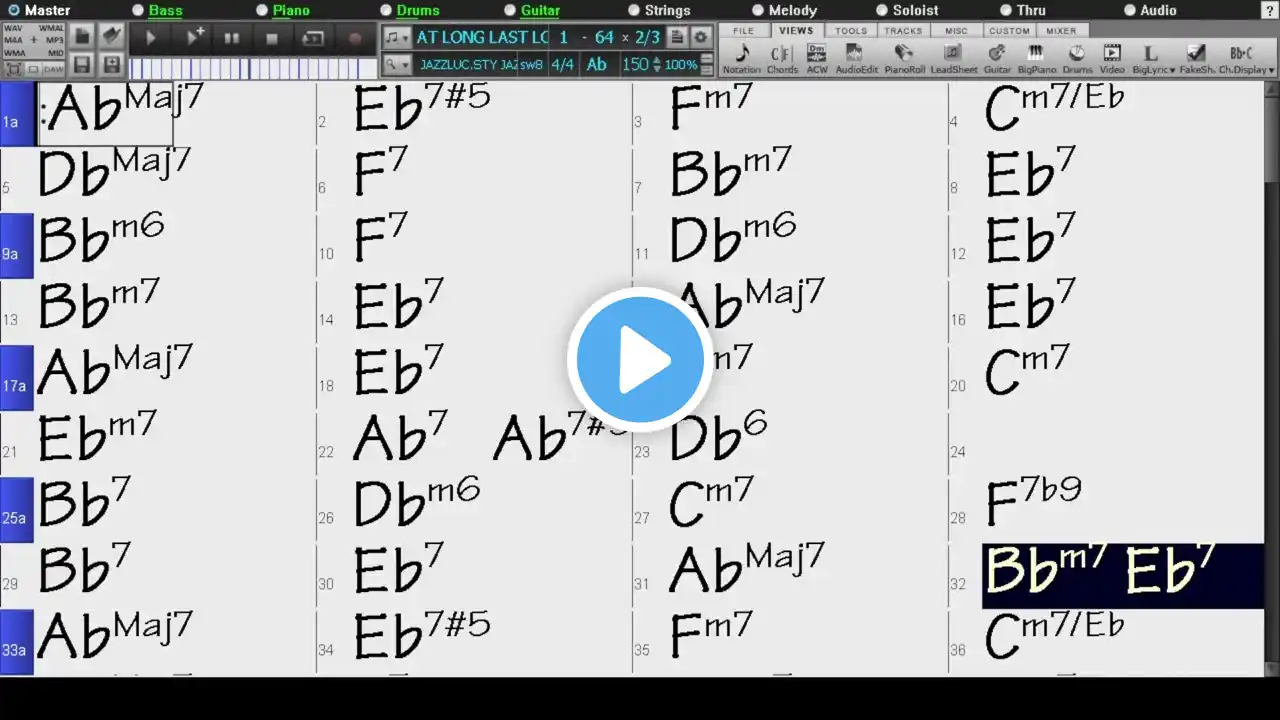Open the Guitar fretboard view
This screenshot has width=1280, height=720.
[997, 59]
